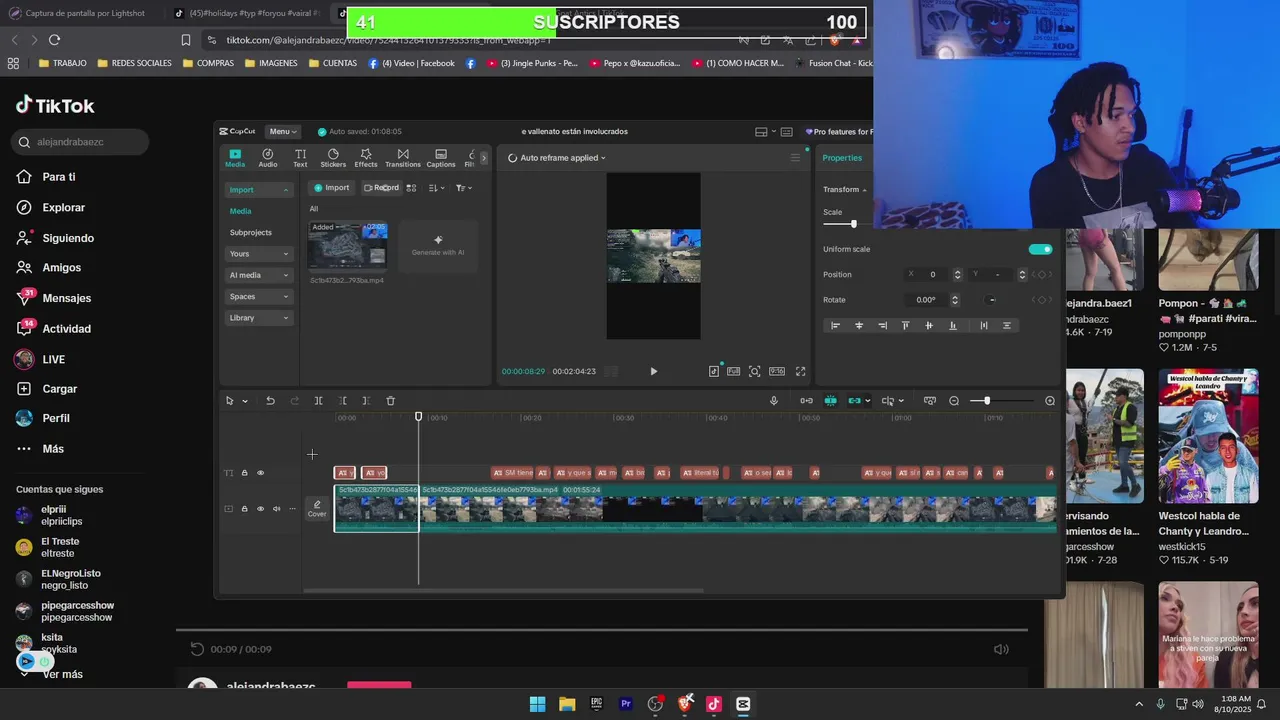The height and width of the screenshot is (720, 1280).
Task: Open the Transitions tab
Action: (x=403, y=158)
